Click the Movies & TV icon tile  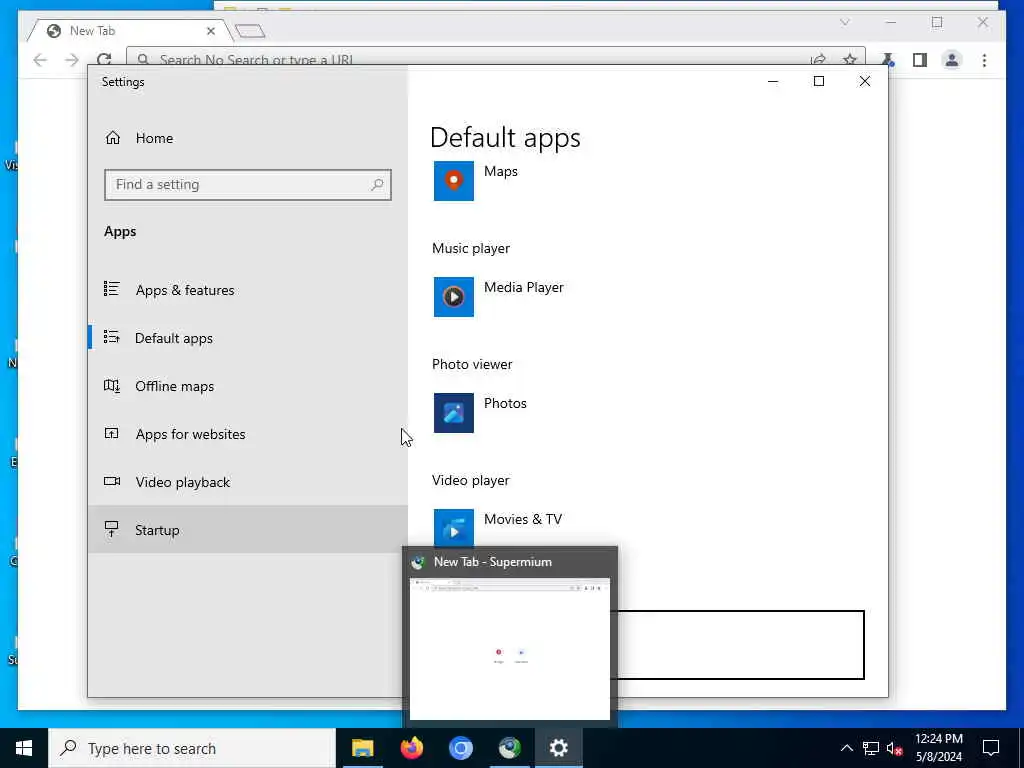coord(454,528)
